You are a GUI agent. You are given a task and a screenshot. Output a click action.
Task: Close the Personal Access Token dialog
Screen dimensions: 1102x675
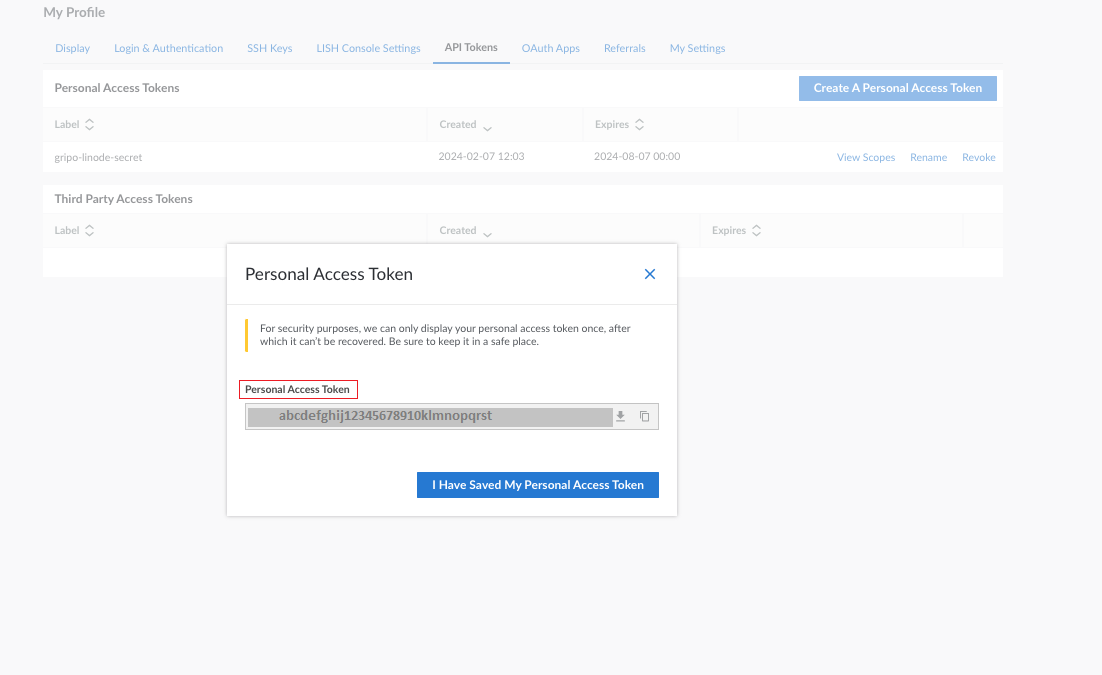tap(650, 274)
